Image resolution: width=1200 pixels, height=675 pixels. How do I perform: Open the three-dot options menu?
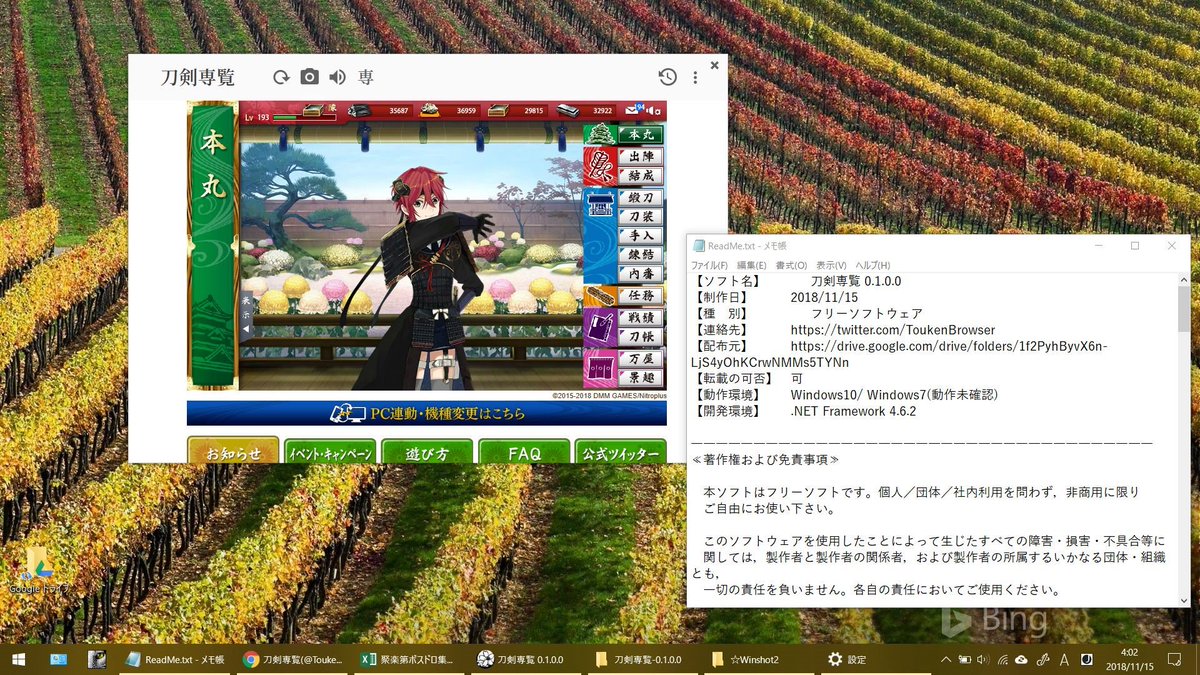coord(694,77)
